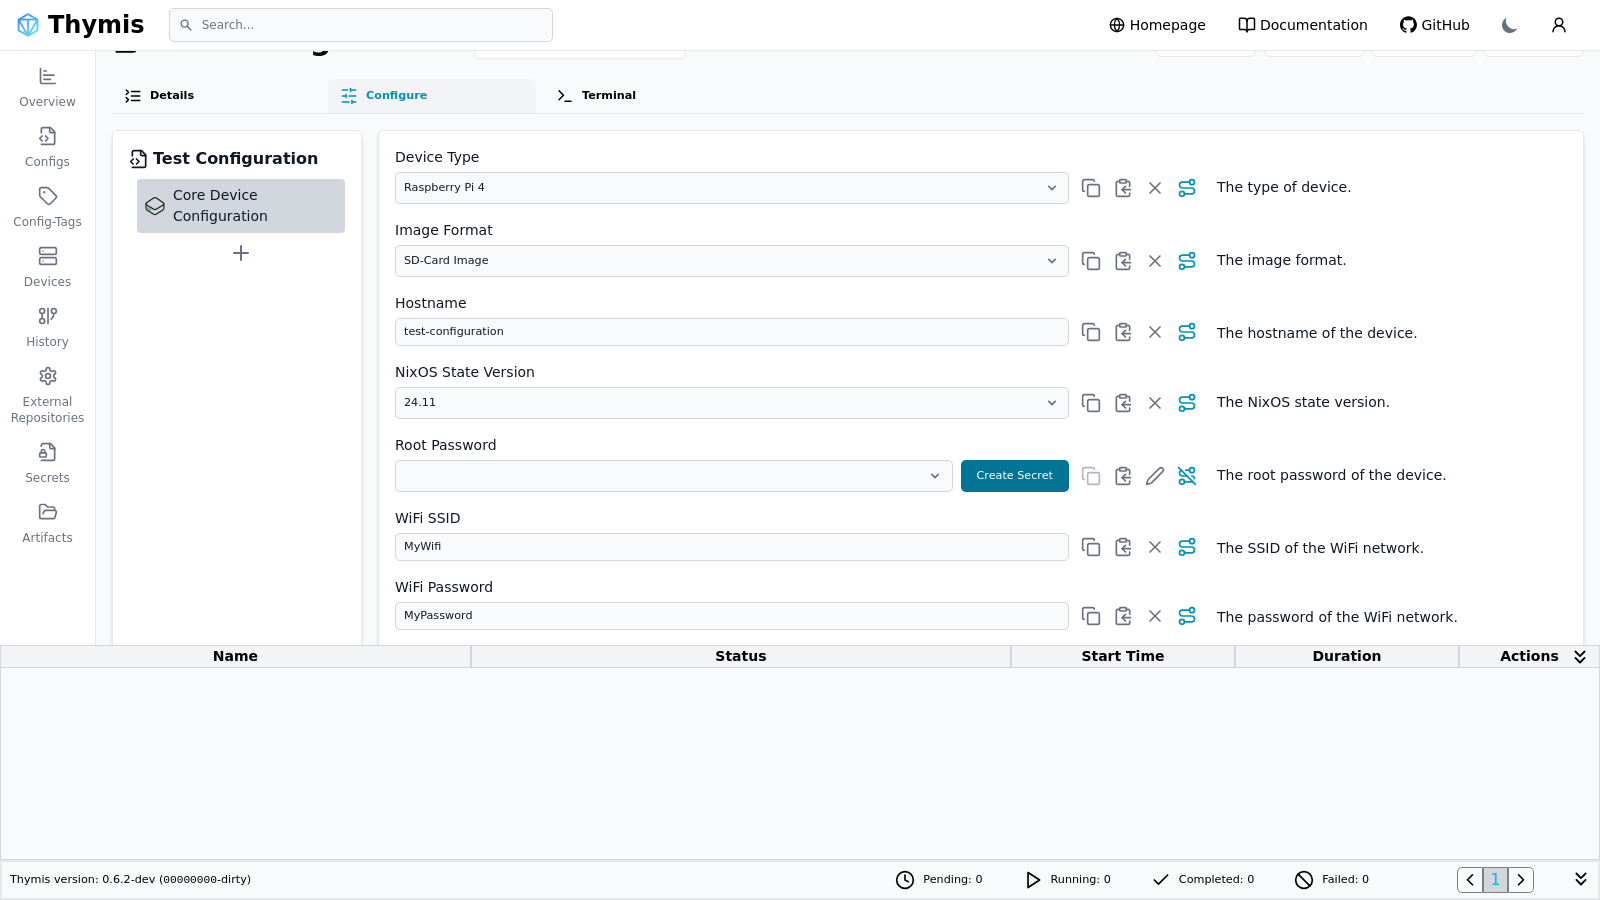The image size is (1600, 900).
Task: Toggle WiFi Password flow icon
Action: tap(1187, 616)
